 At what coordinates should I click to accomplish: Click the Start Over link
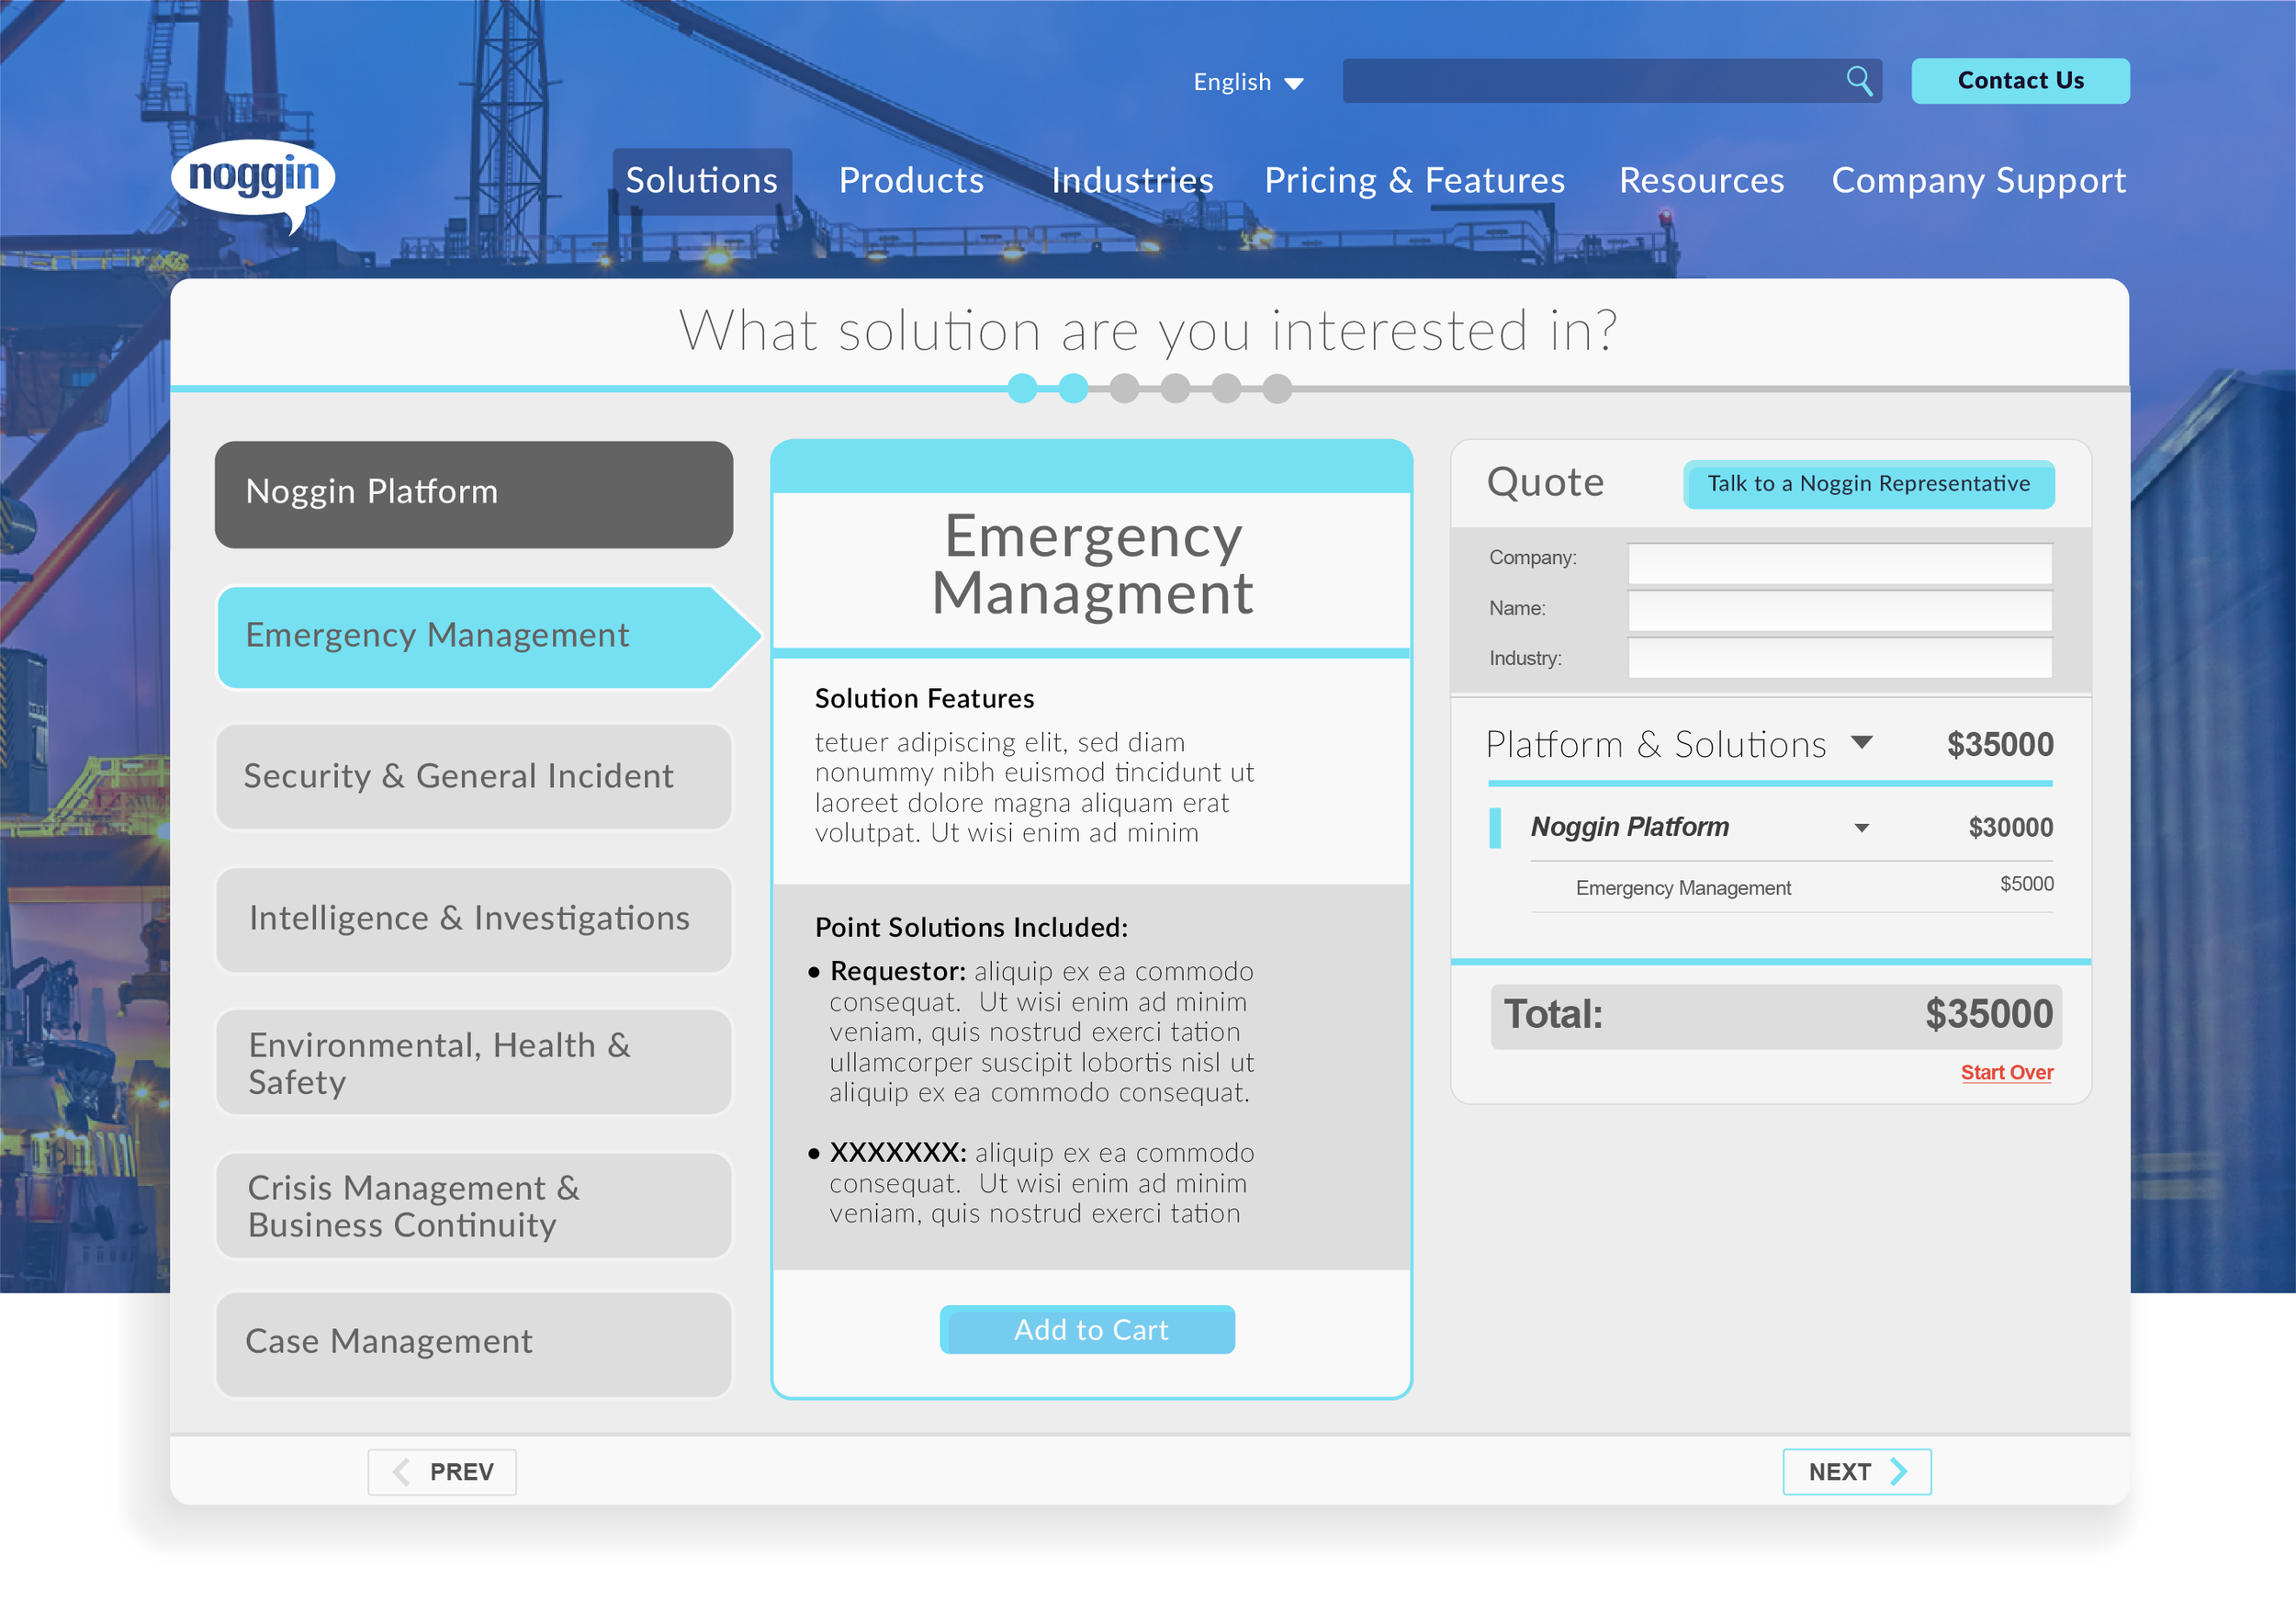(x=2006, y=1072)
